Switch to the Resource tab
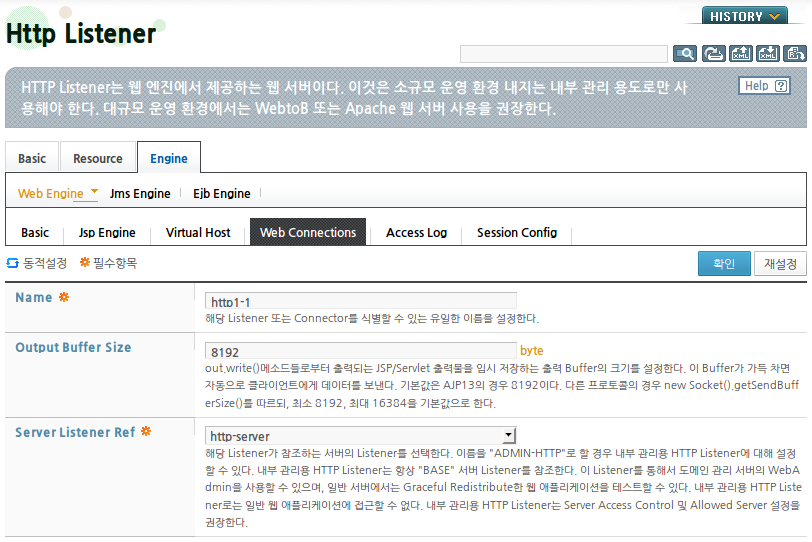Screen dimensions: 812x542 click(98, 158)
